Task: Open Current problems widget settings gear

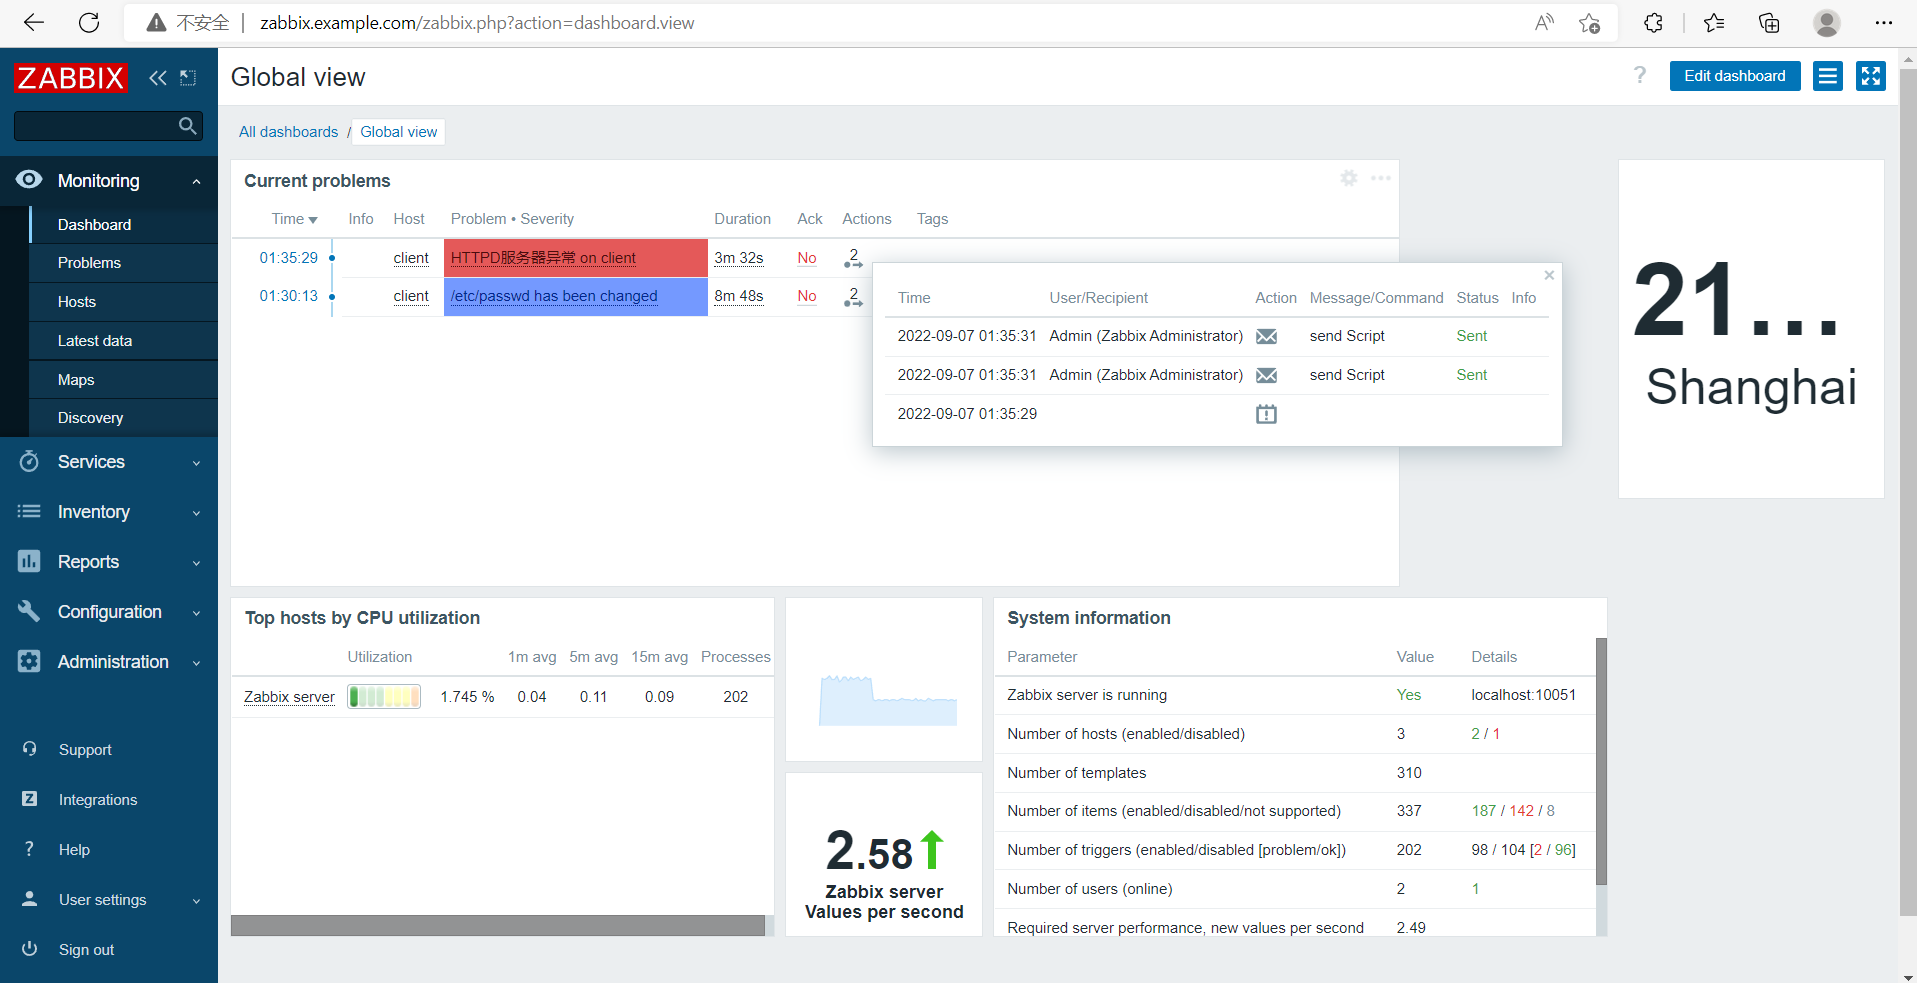Action: point(1349,178)
